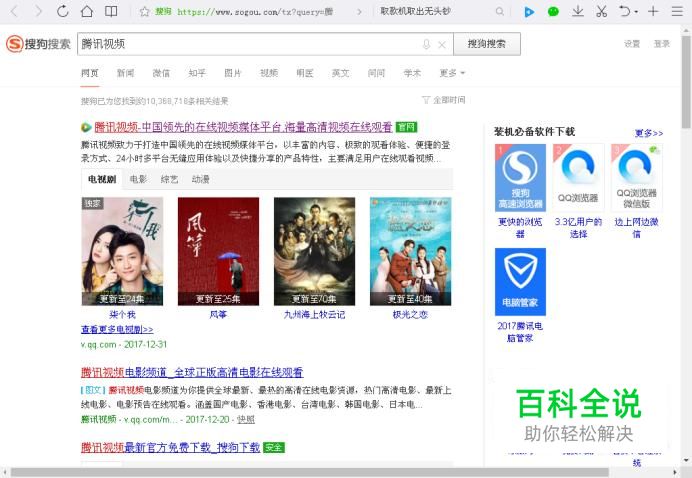Screen dimensions: 692x478
Task: Open the 极光之恋 drama poster
Action: pos(410,251)
